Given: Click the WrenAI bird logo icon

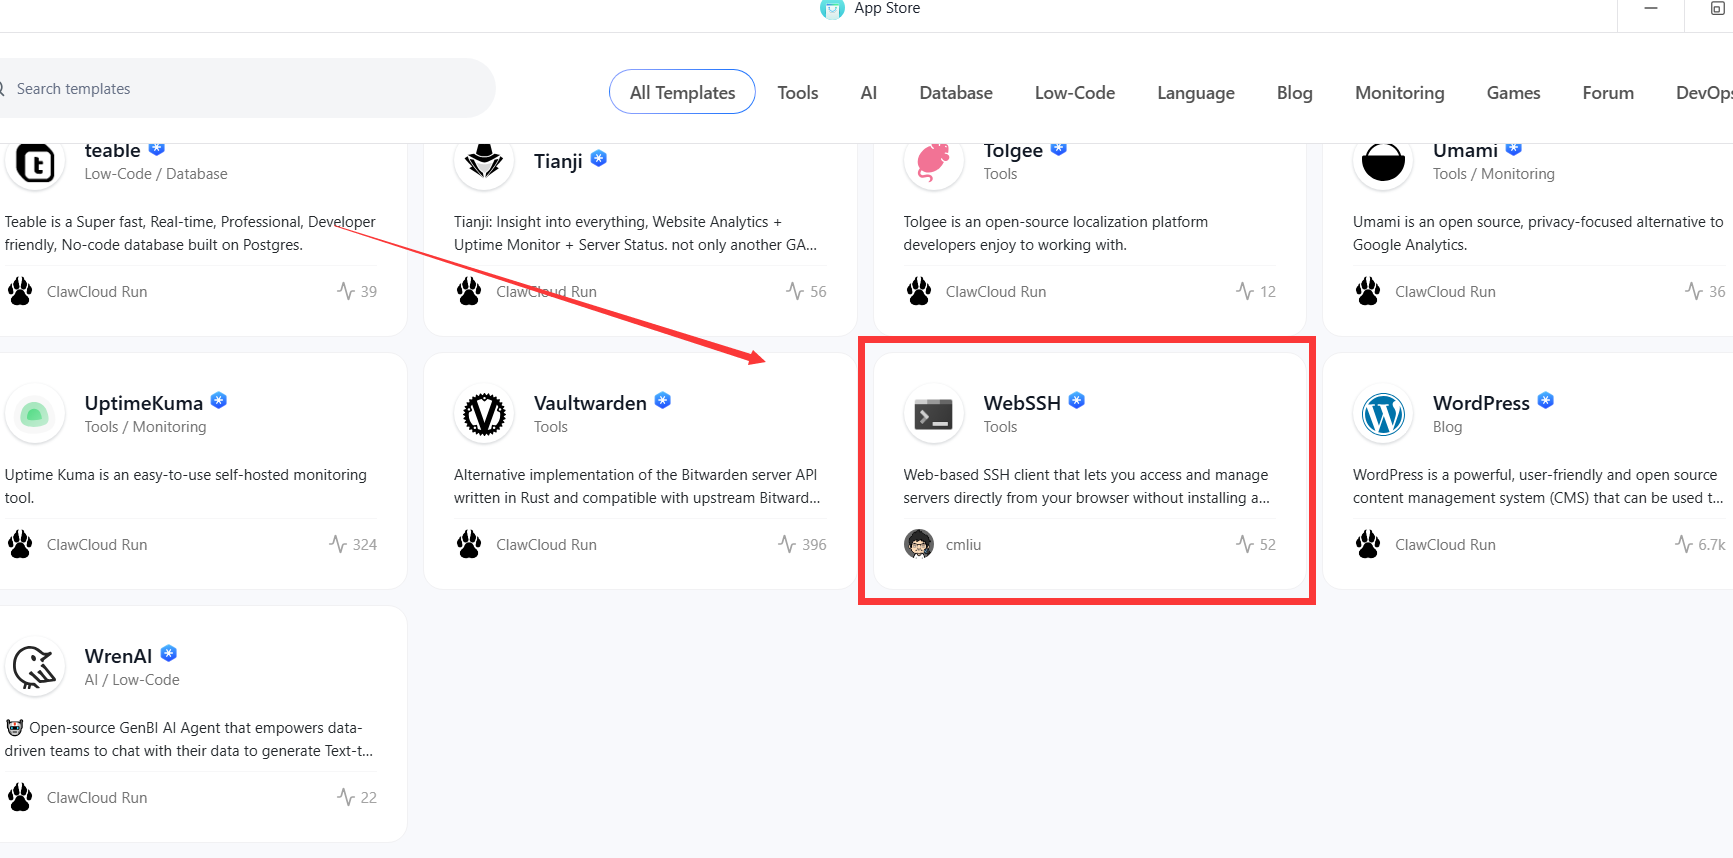Looking at the screenshot, I should click(x=35, y=667).
